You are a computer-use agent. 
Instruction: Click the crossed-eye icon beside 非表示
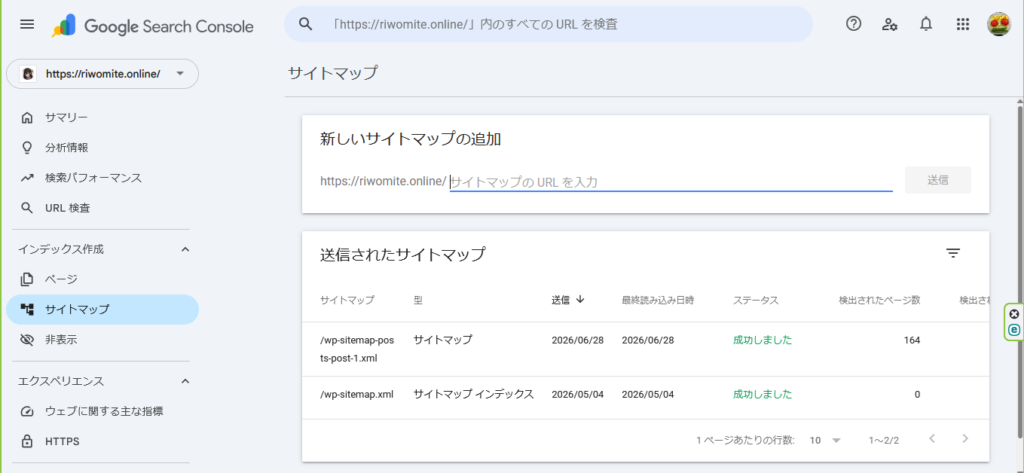(x=27, y=340)
